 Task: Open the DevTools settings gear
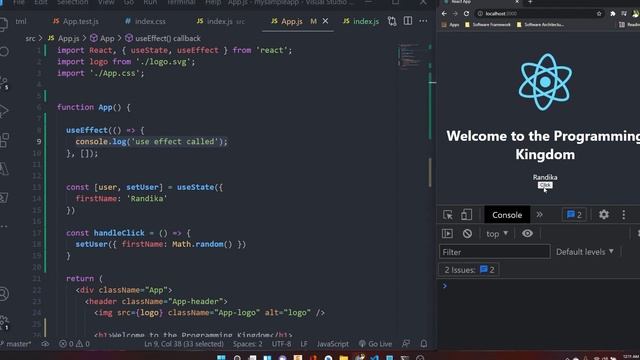pyautogui.click(x=604, y=214)
